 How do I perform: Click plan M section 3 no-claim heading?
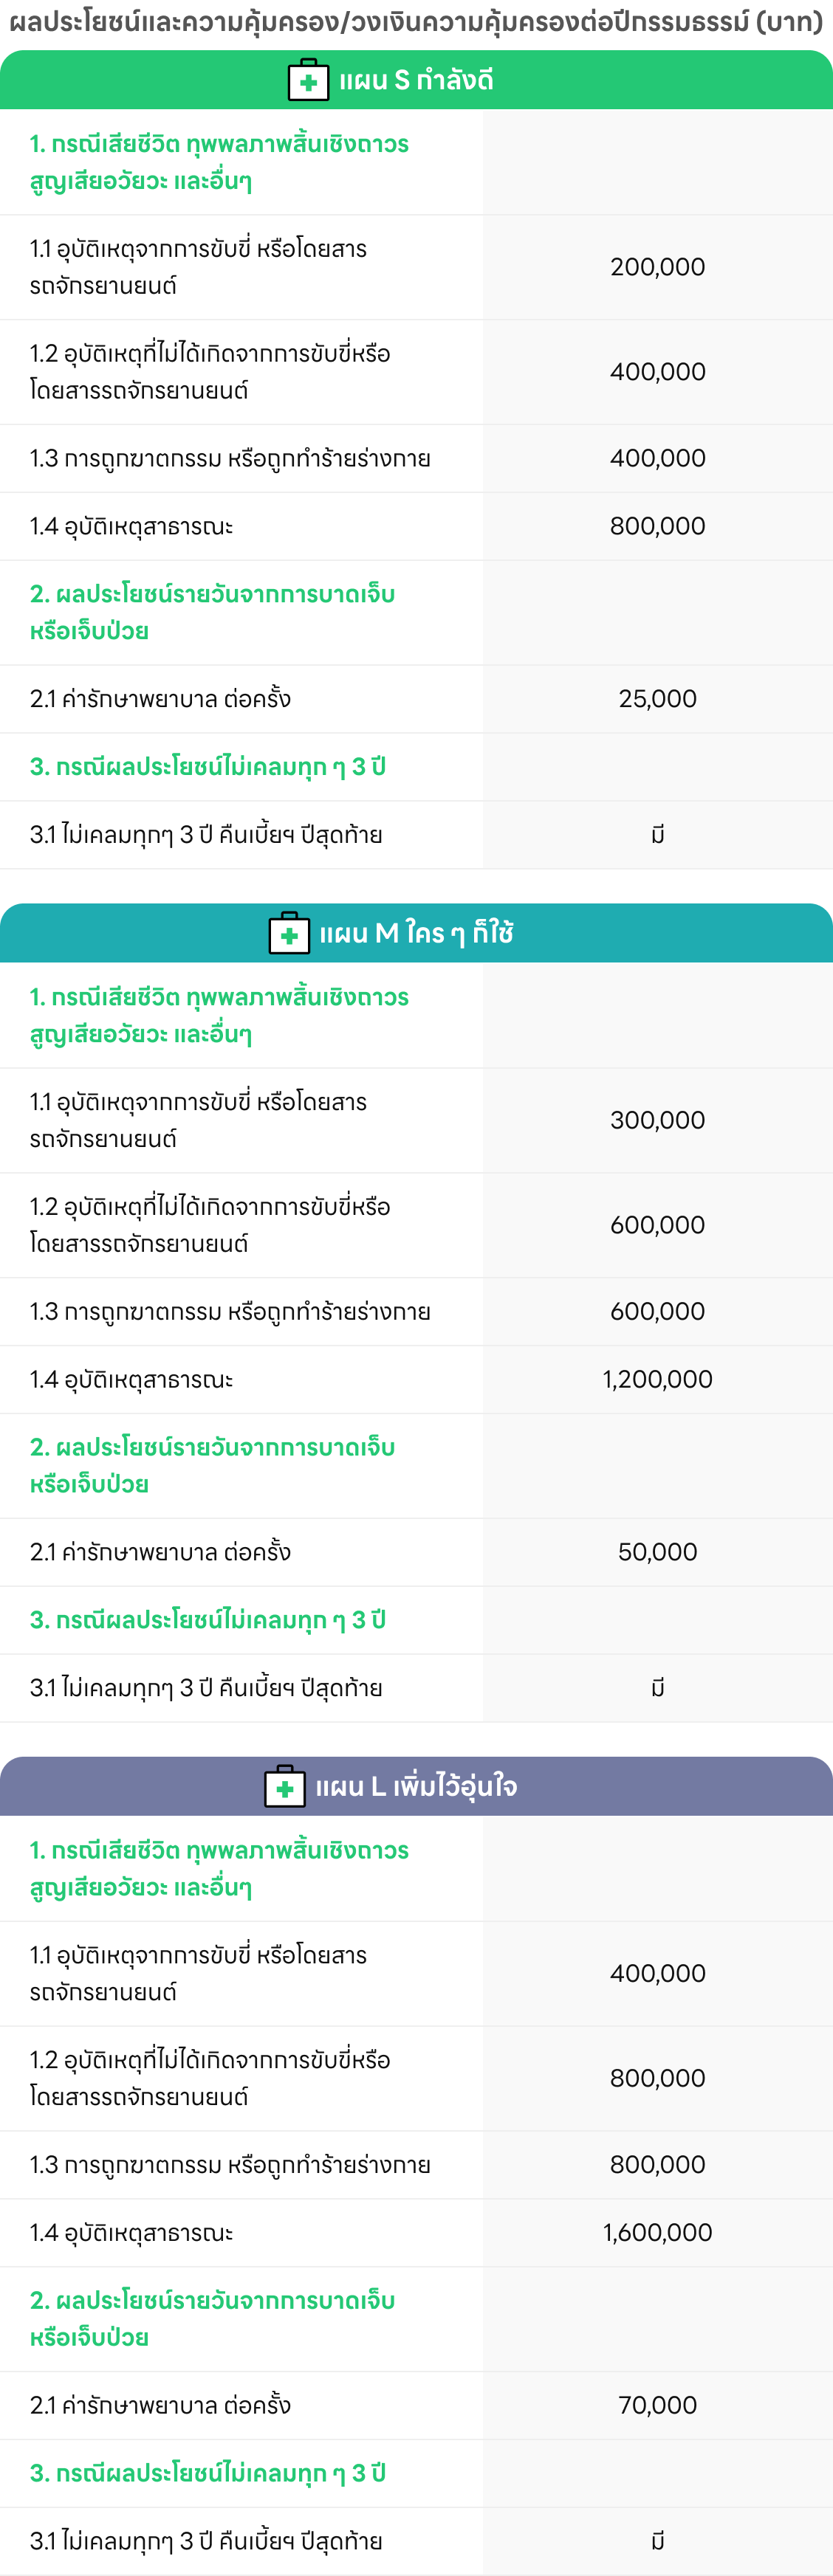[208, 1620]
